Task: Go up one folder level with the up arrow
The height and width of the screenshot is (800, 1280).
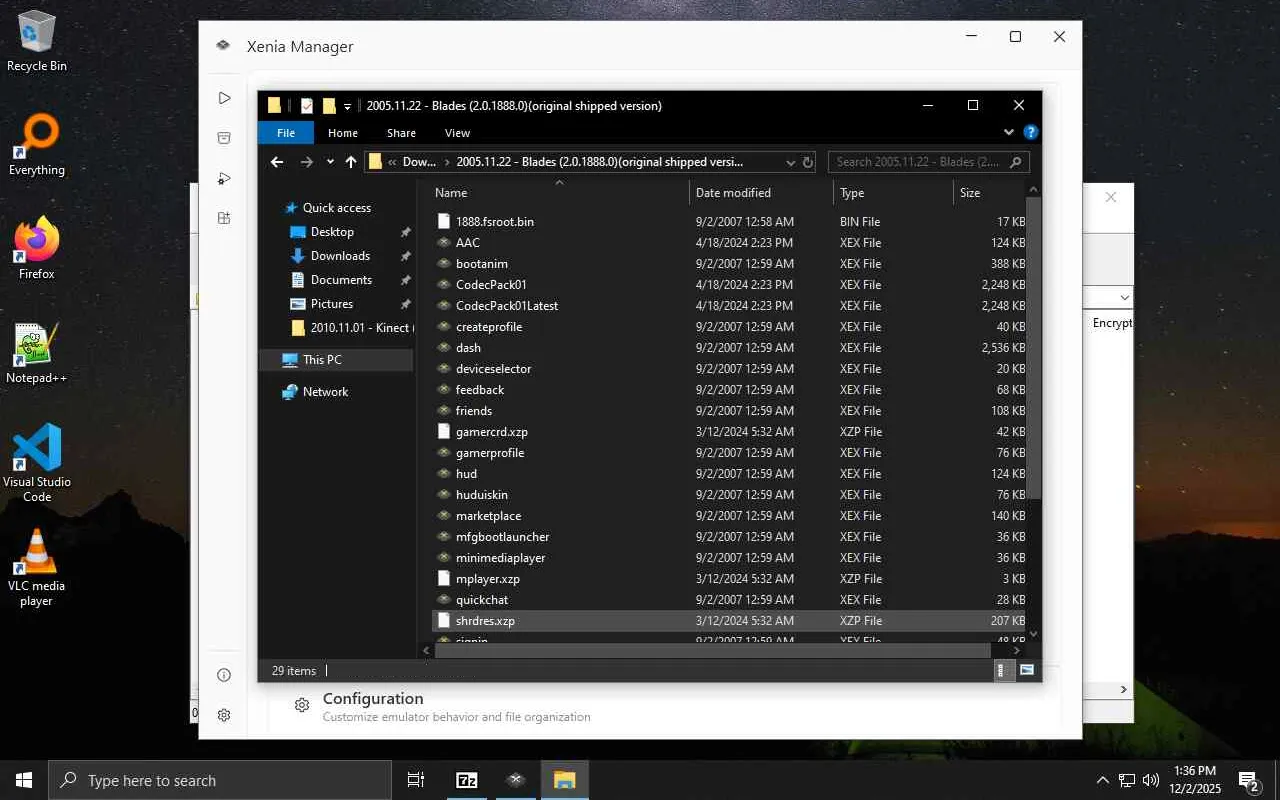Action: point(351,162)
